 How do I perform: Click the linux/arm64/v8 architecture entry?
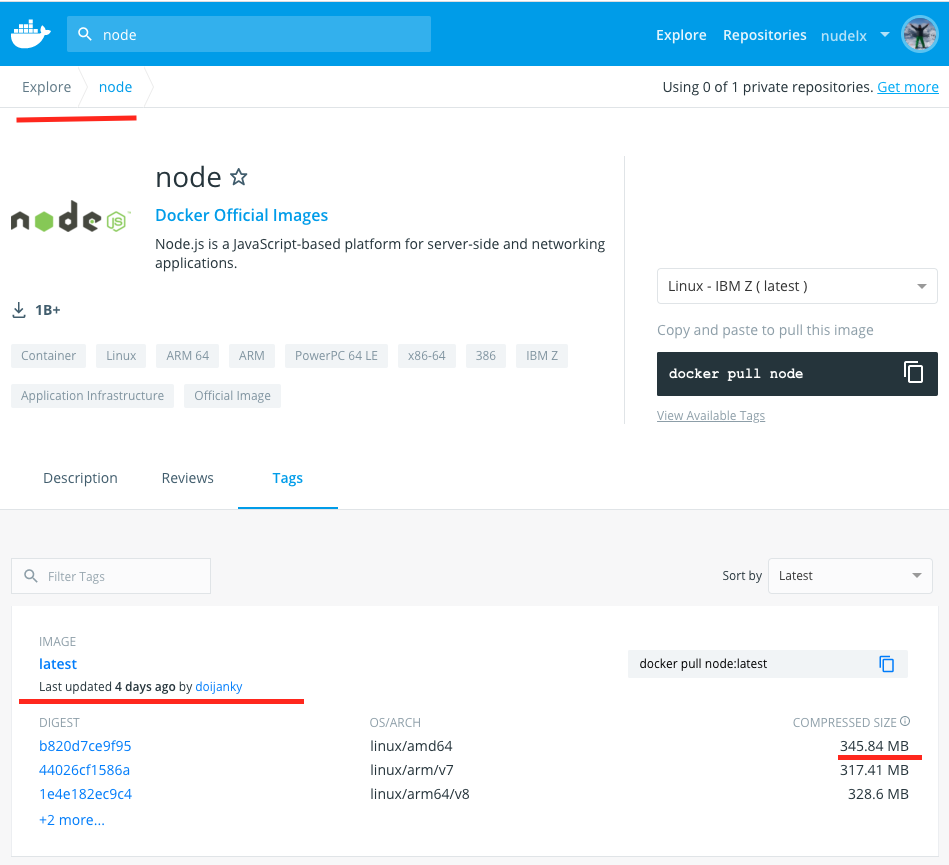click(419, 794)
